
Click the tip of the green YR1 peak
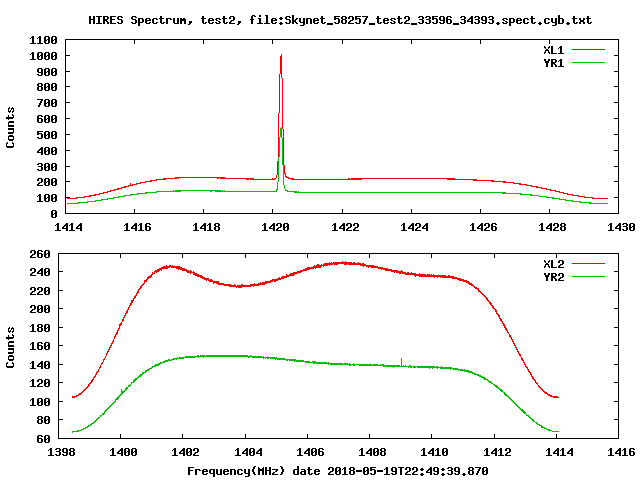(281, 129)
